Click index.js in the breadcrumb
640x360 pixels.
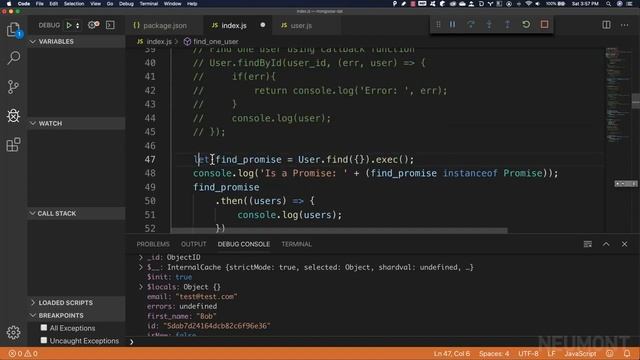click(x=159, y=42)
